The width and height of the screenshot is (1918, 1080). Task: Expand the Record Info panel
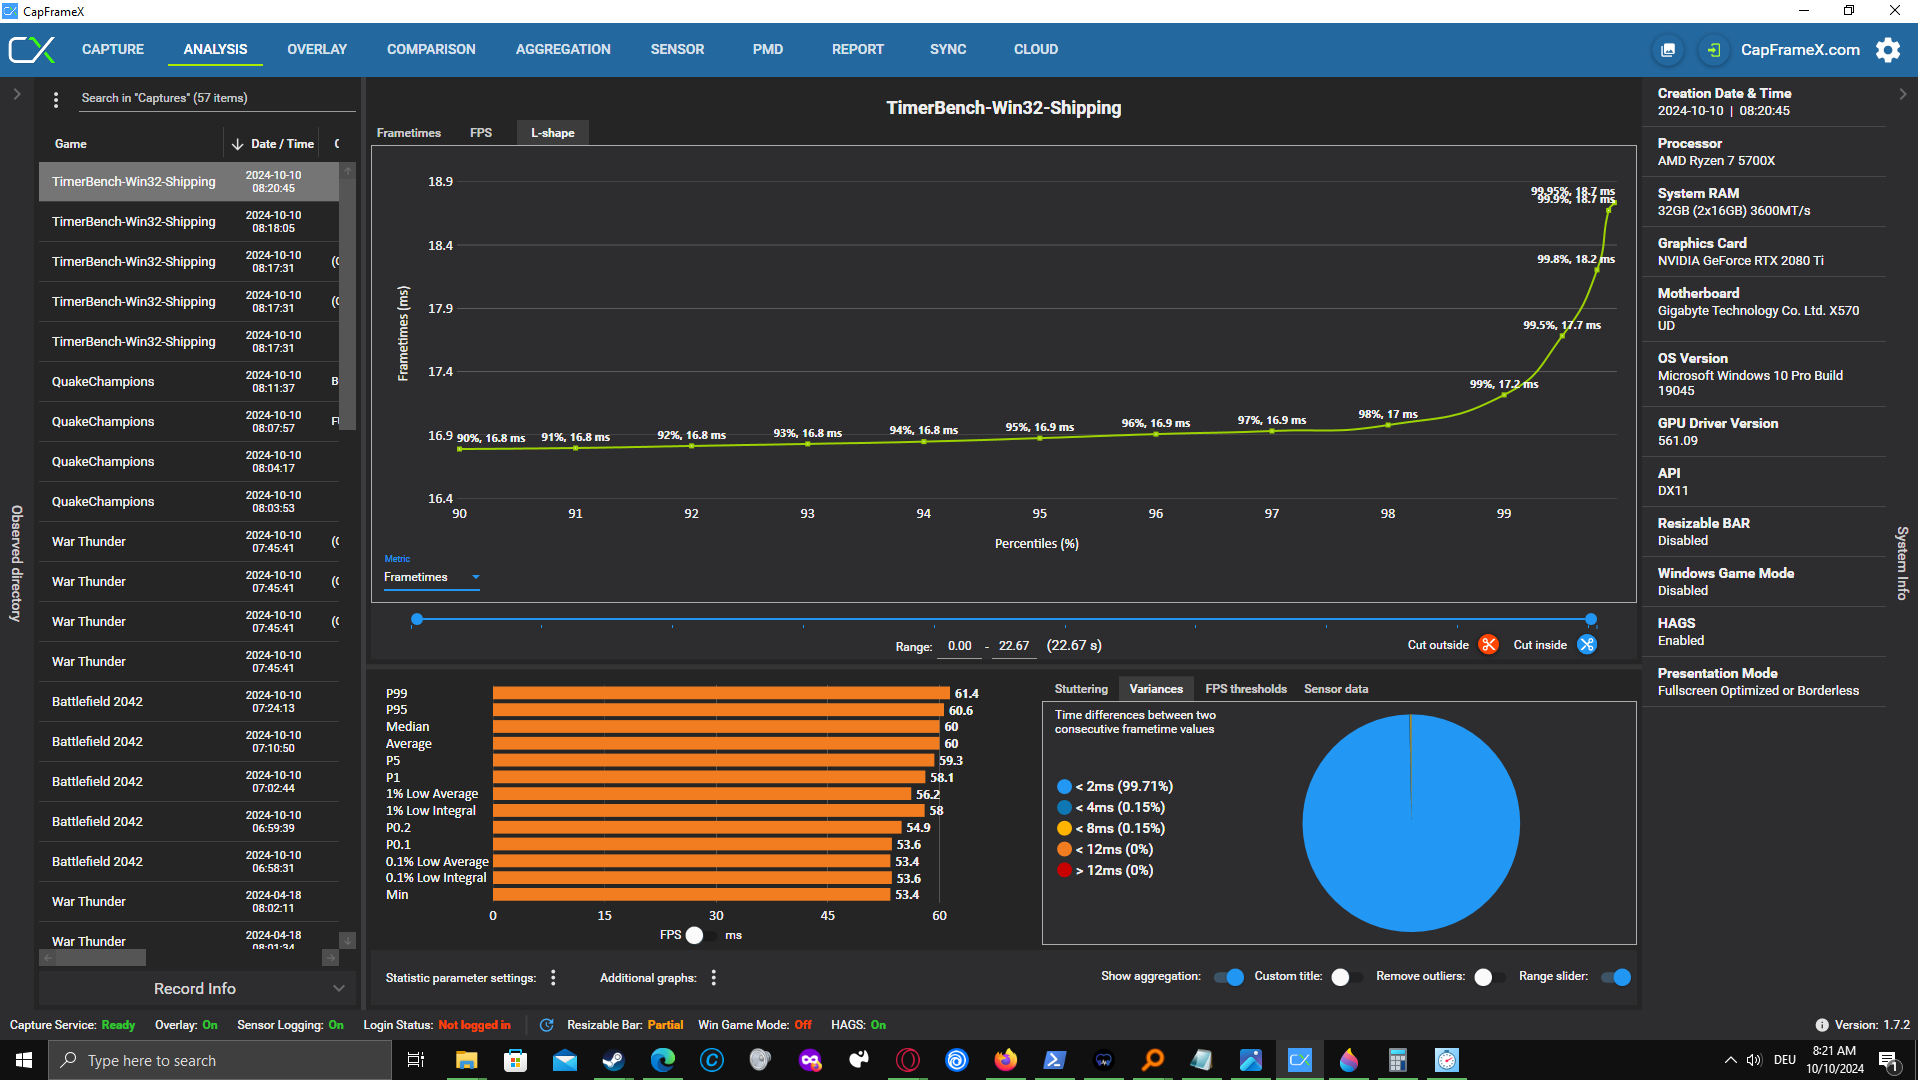tap(197, 988)
